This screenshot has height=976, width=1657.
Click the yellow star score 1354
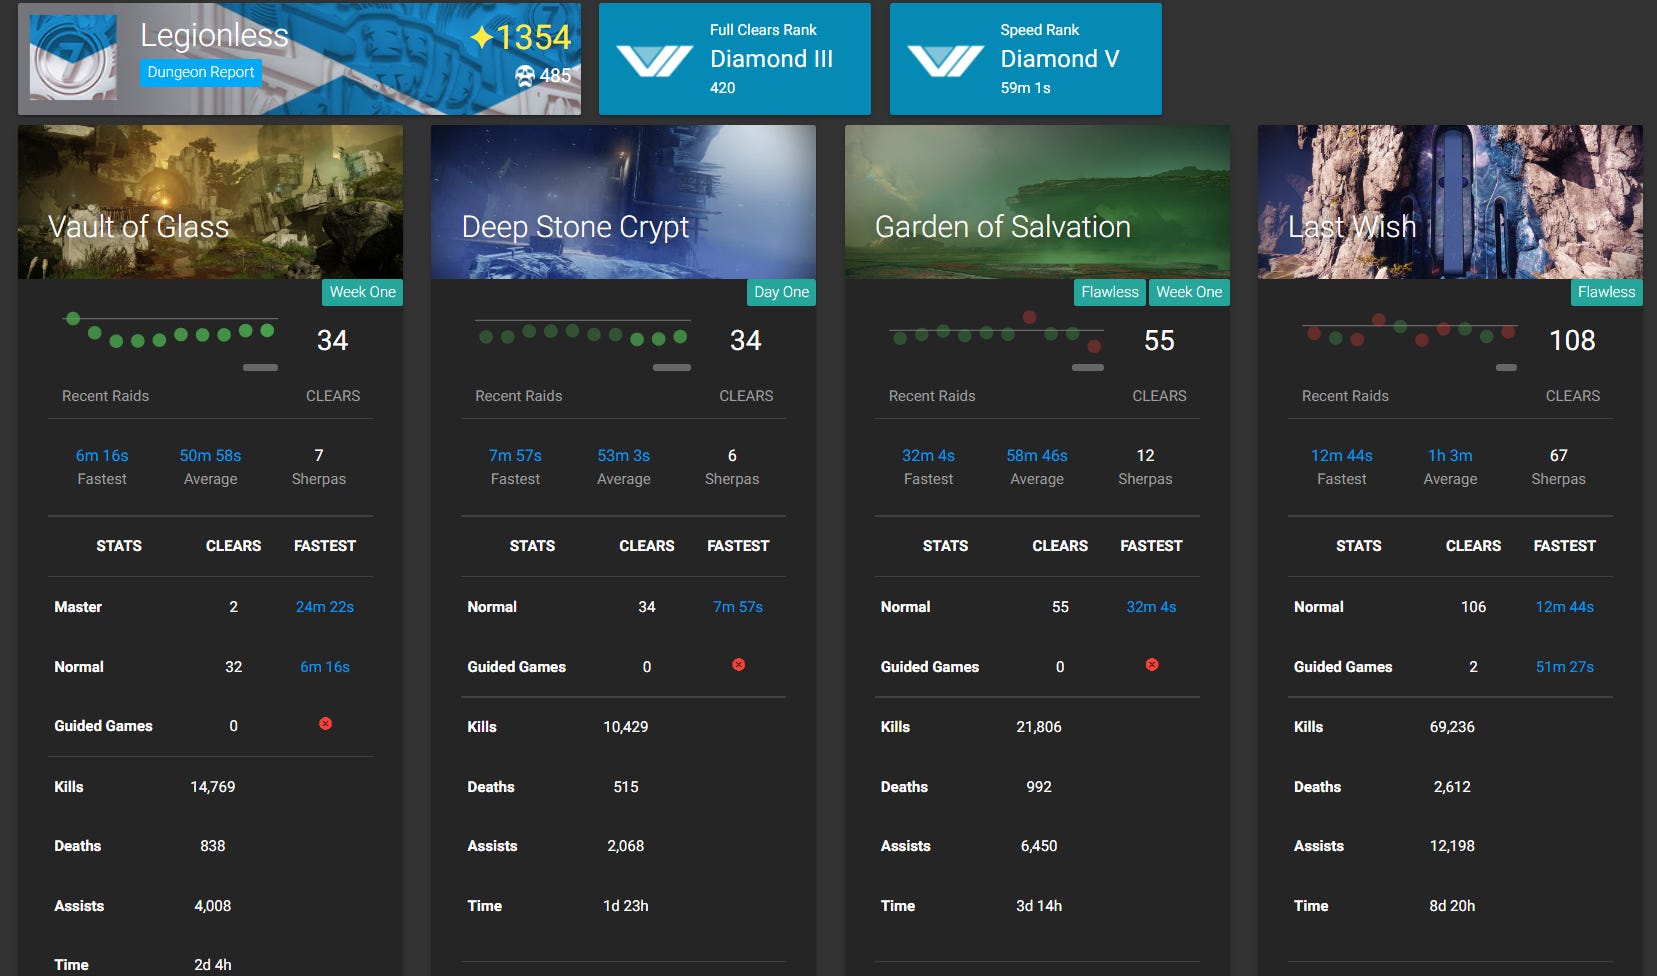point(521,38)
